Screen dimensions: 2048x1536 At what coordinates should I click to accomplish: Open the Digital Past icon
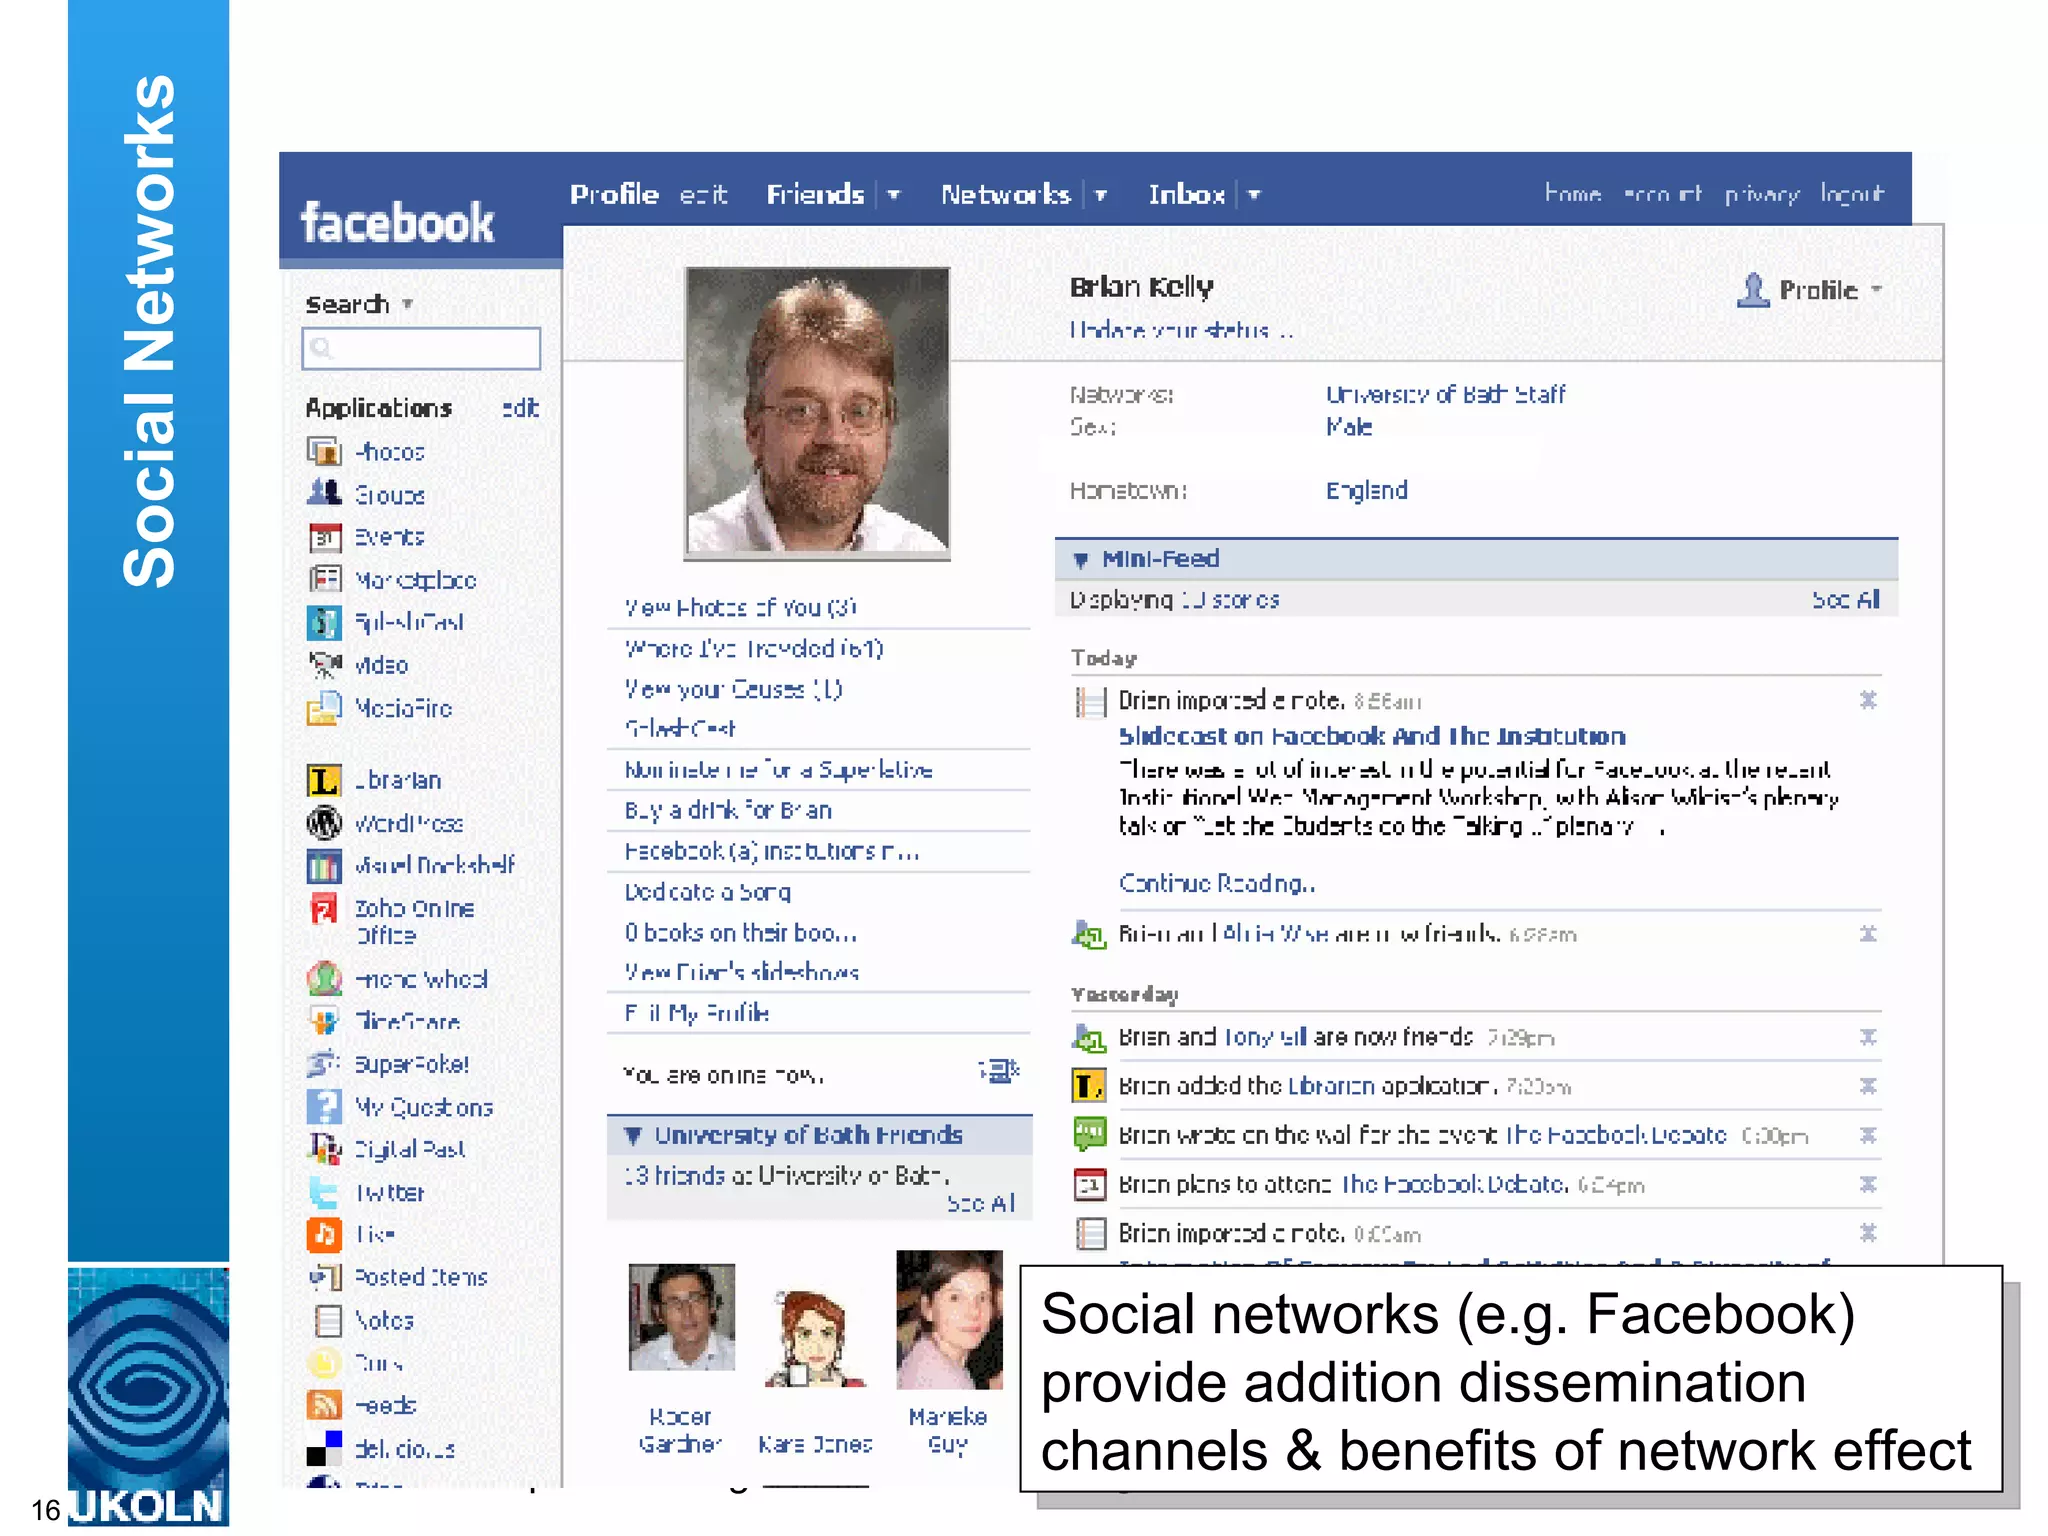(323, 1149)
